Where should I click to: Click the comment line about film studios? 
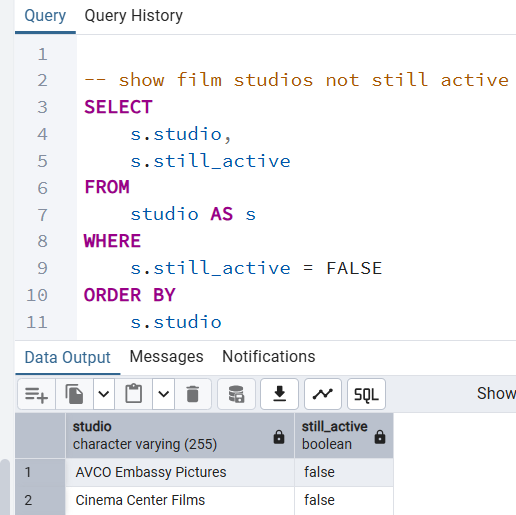[297, 80]
